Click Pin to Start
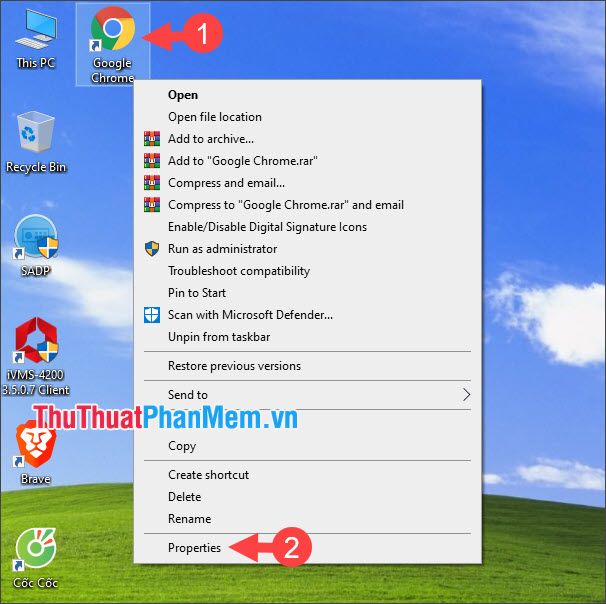This screenshot has height=604, width=606. coord(197,293)
